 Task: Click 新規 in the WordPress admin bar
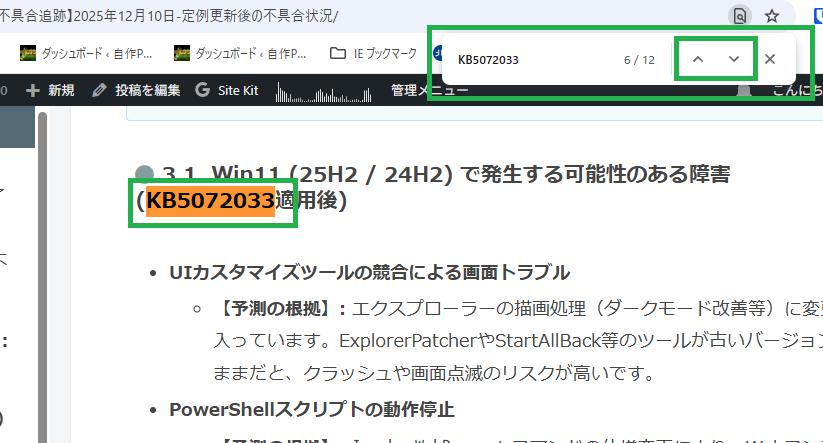[50, 90]
